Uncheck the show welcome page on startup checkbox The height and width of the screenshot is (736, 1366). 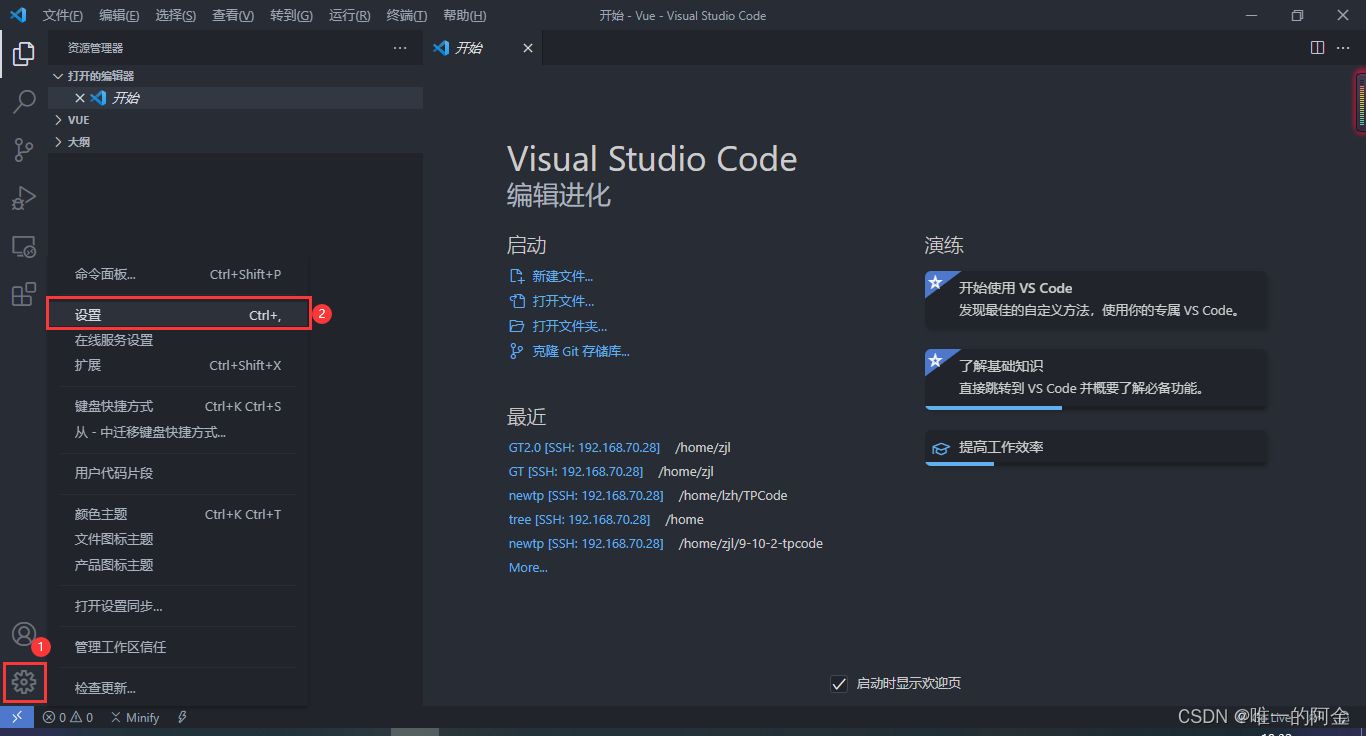839,684
